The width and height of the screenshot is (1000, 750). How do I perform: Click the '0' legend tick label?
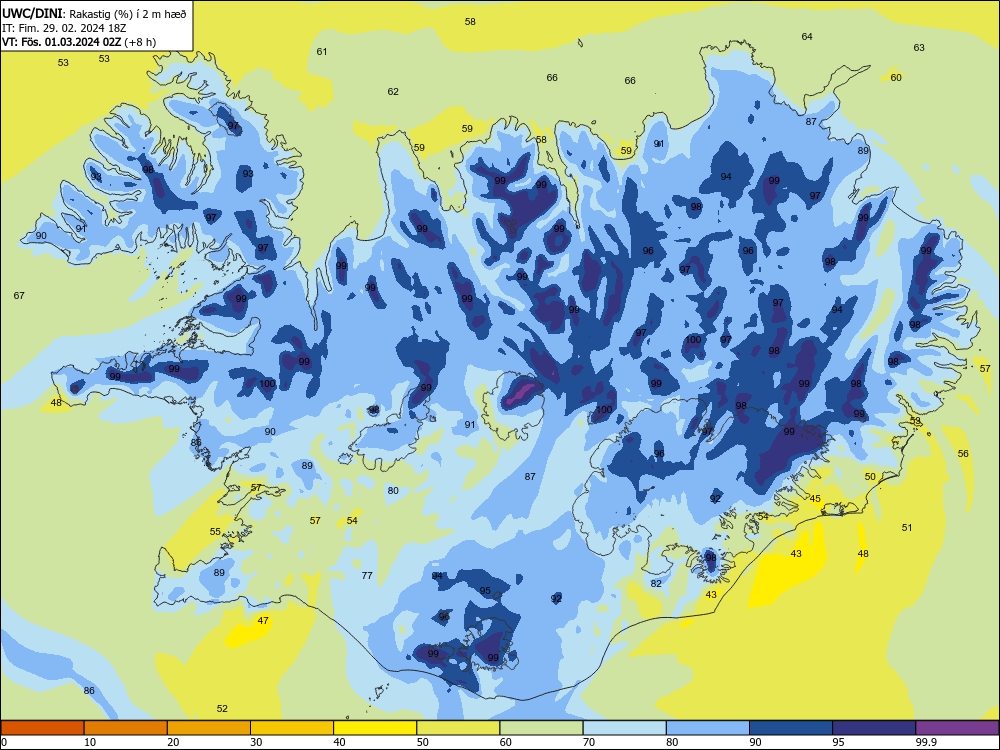pyautogui.click(x=4, y=742)
